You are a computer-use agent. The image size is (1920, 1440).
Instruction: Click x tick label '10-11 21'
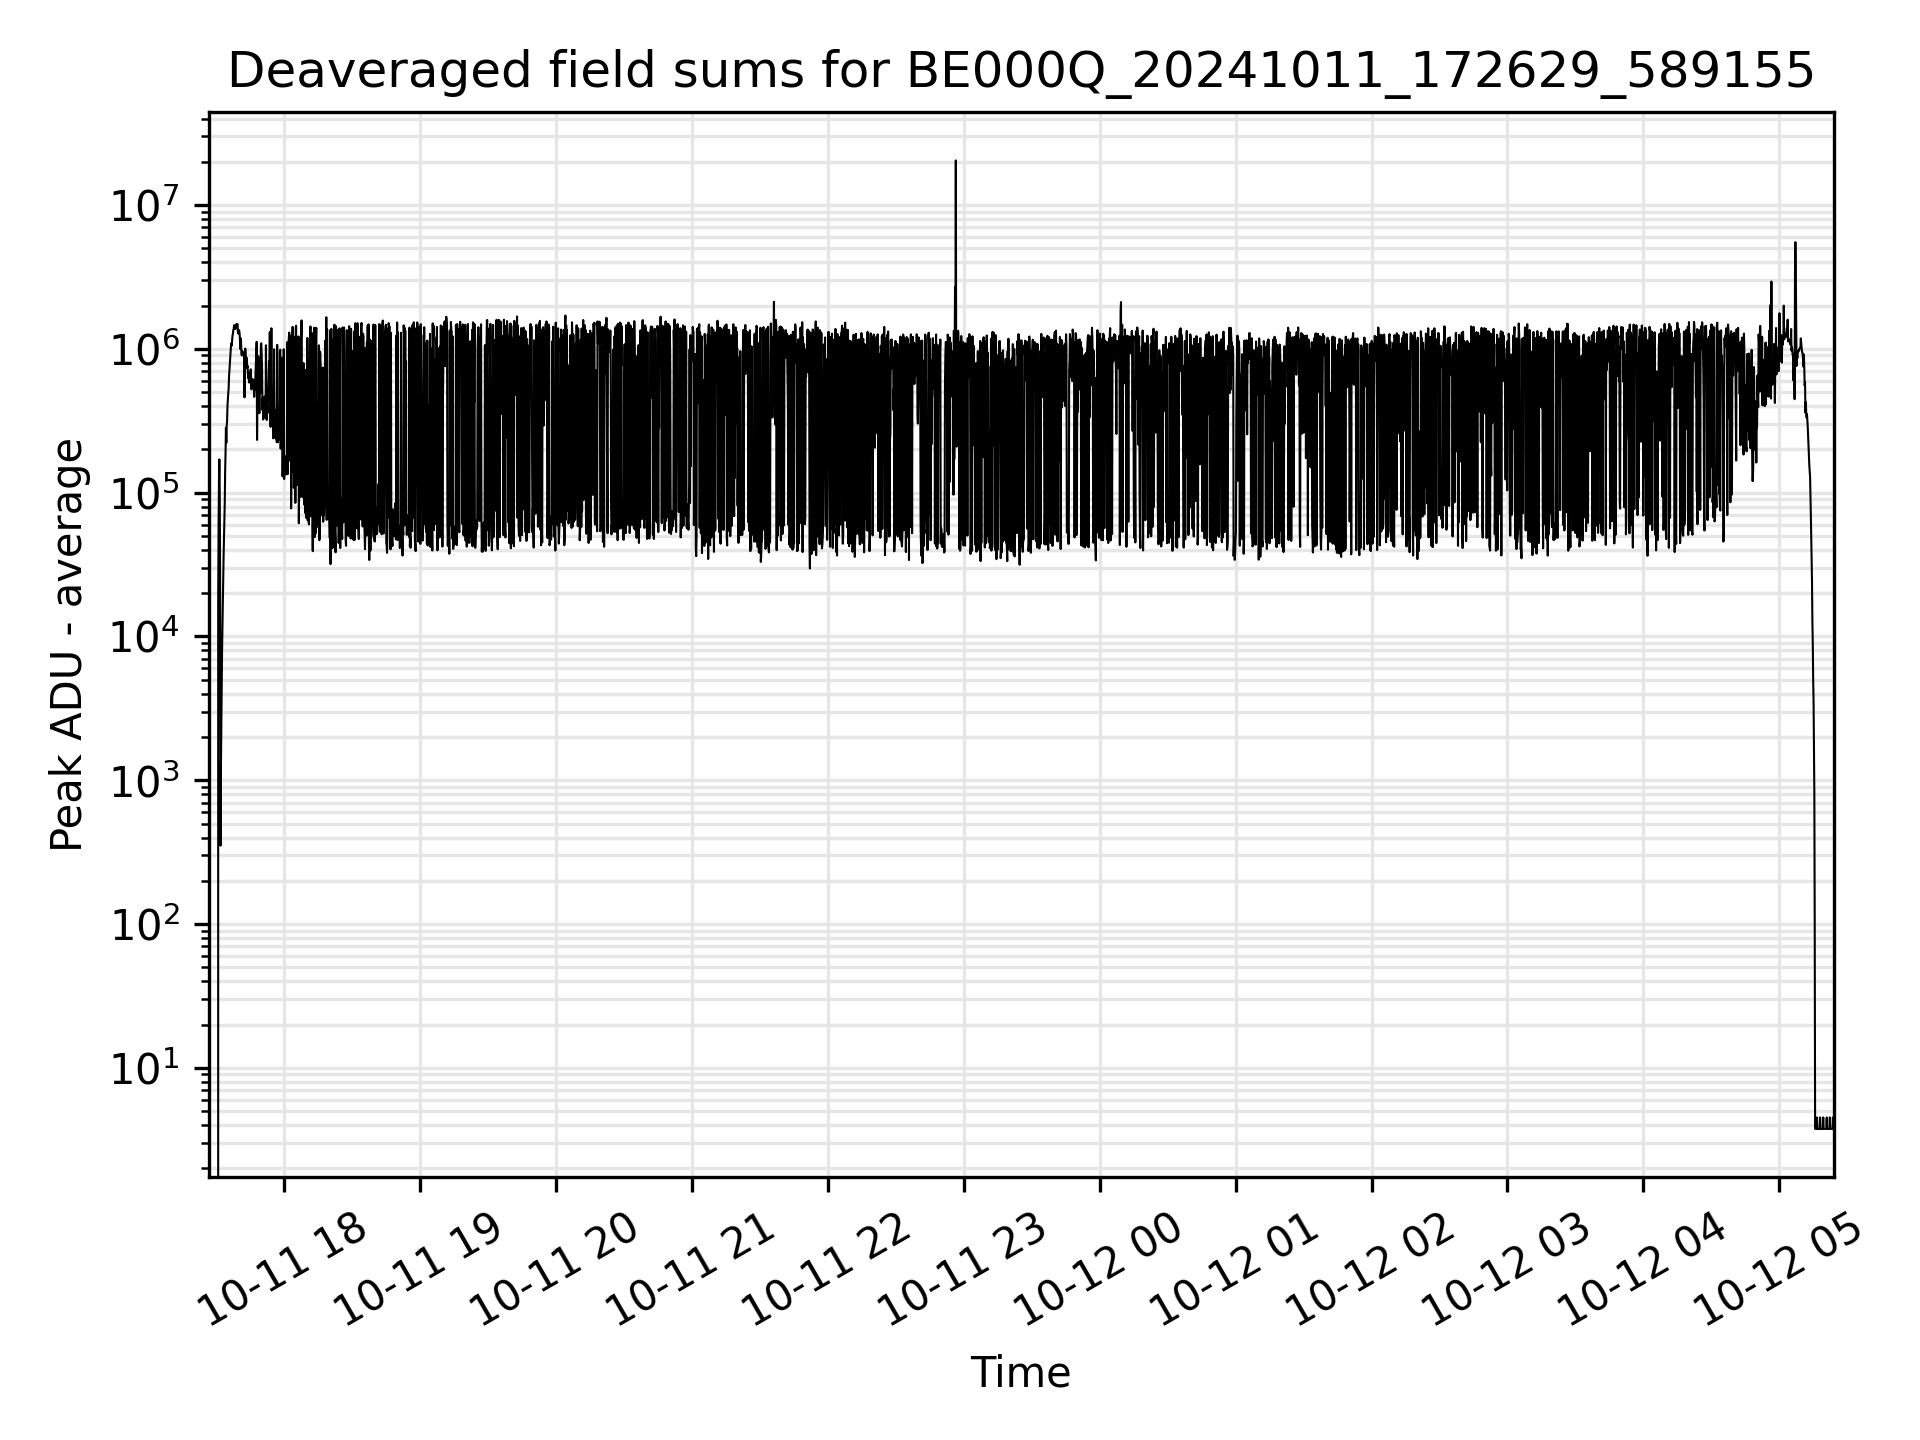689,1268
